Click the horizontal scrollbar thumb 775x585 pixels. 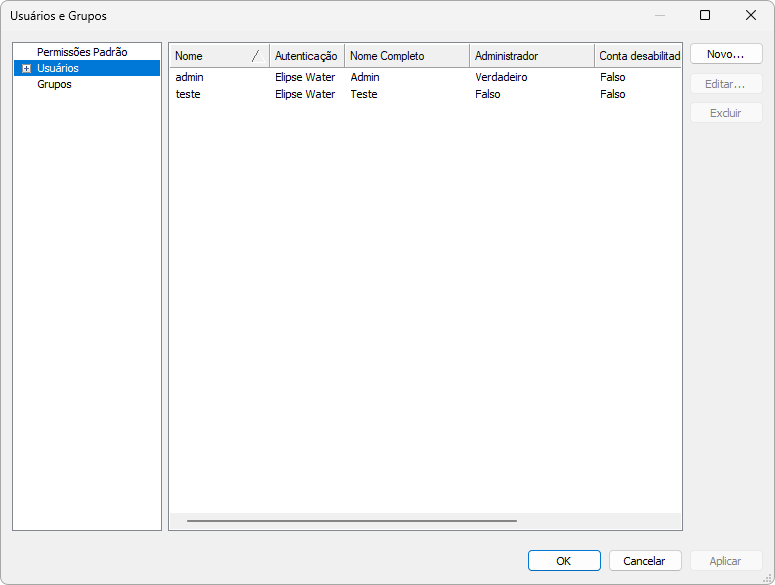(x=350, y=521)
